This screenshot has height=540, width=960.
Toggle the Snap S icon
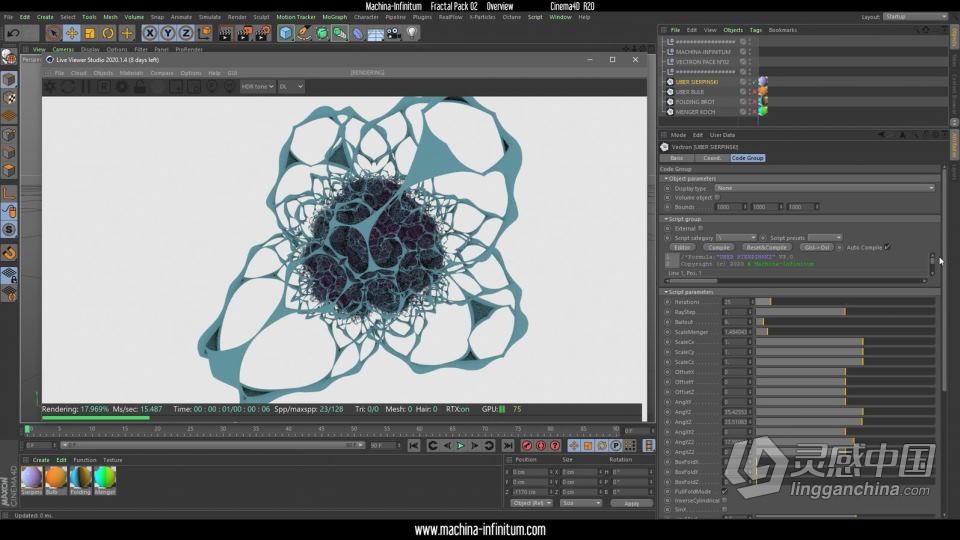(x=9, y=230)
